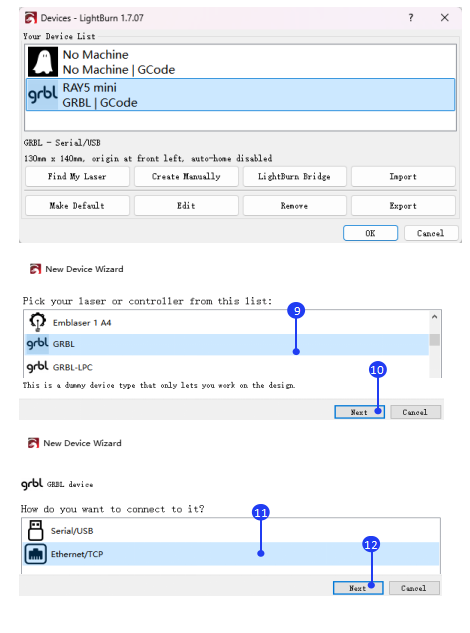
Task: Select the RAY5 mini device entry
Action: [240, 95]
